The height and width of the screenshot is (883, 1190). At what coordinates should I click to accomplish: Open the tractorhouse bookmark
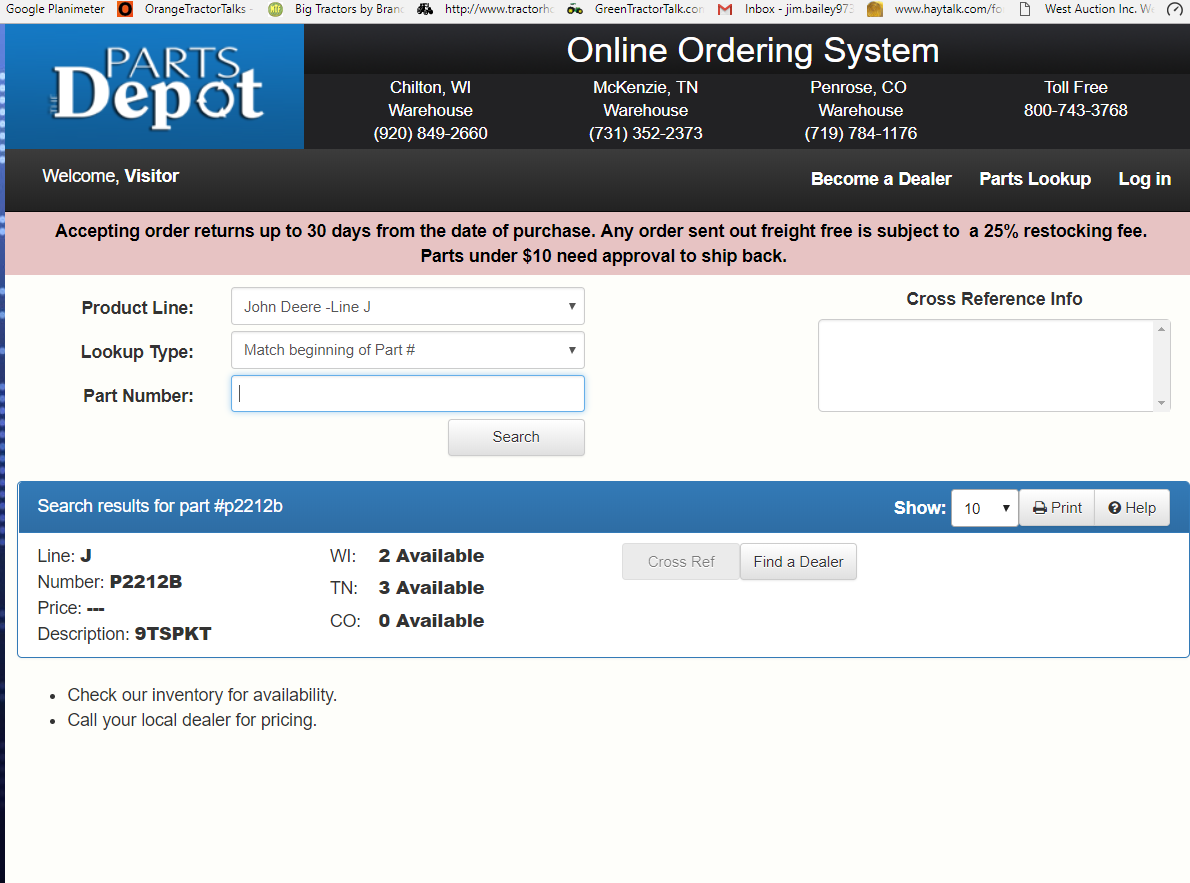click(486, 9)
